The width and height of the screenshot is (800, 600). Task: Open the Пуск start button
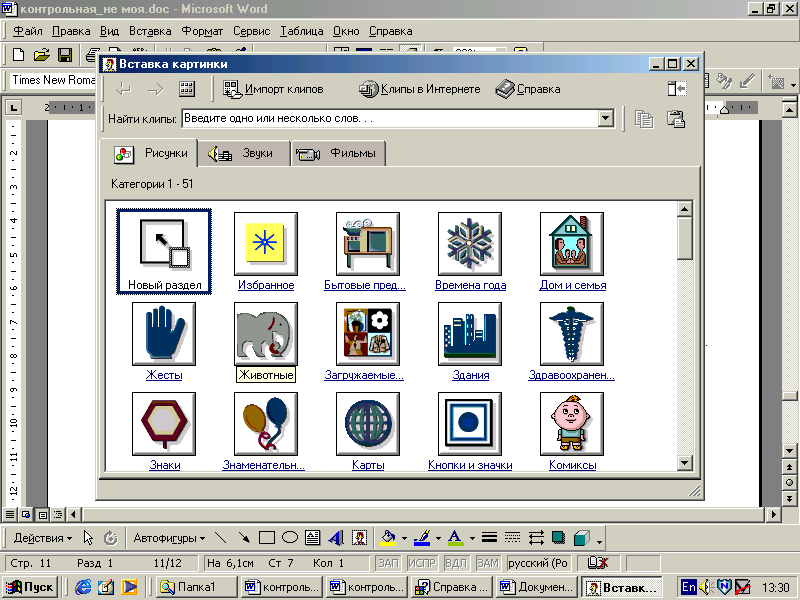pos(30,587)
